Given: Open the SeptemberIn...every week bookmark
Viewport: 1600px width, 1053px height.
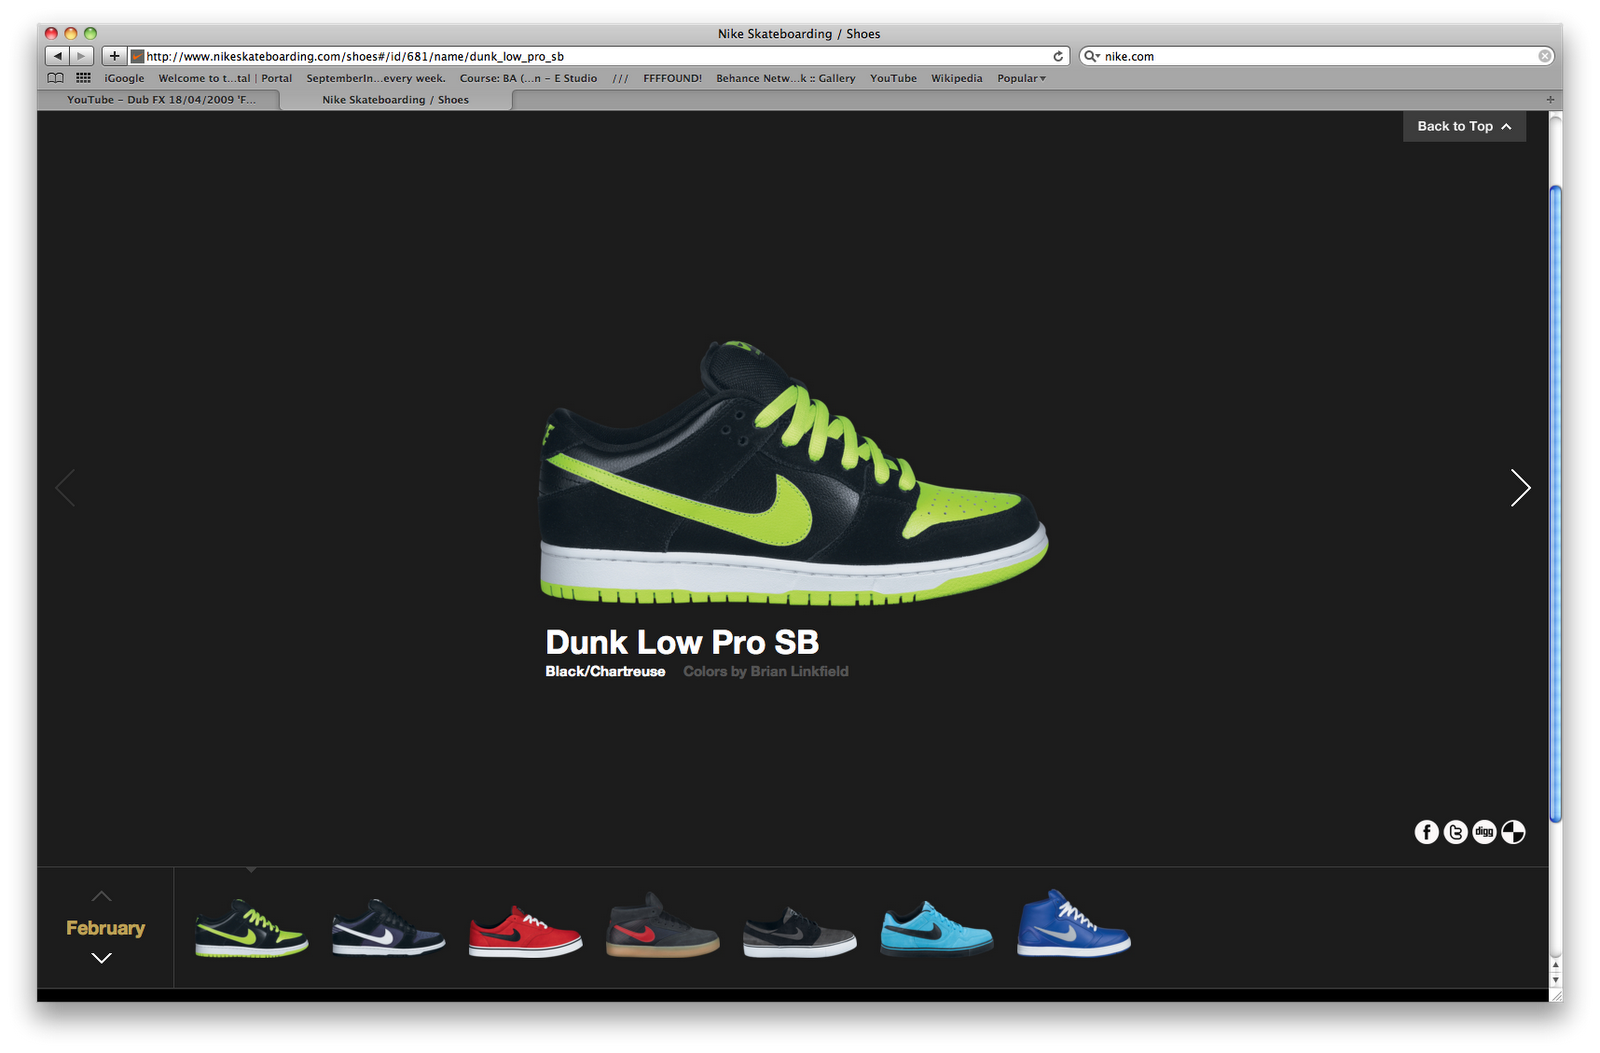Looking at the screenshot, I should 376,78.
